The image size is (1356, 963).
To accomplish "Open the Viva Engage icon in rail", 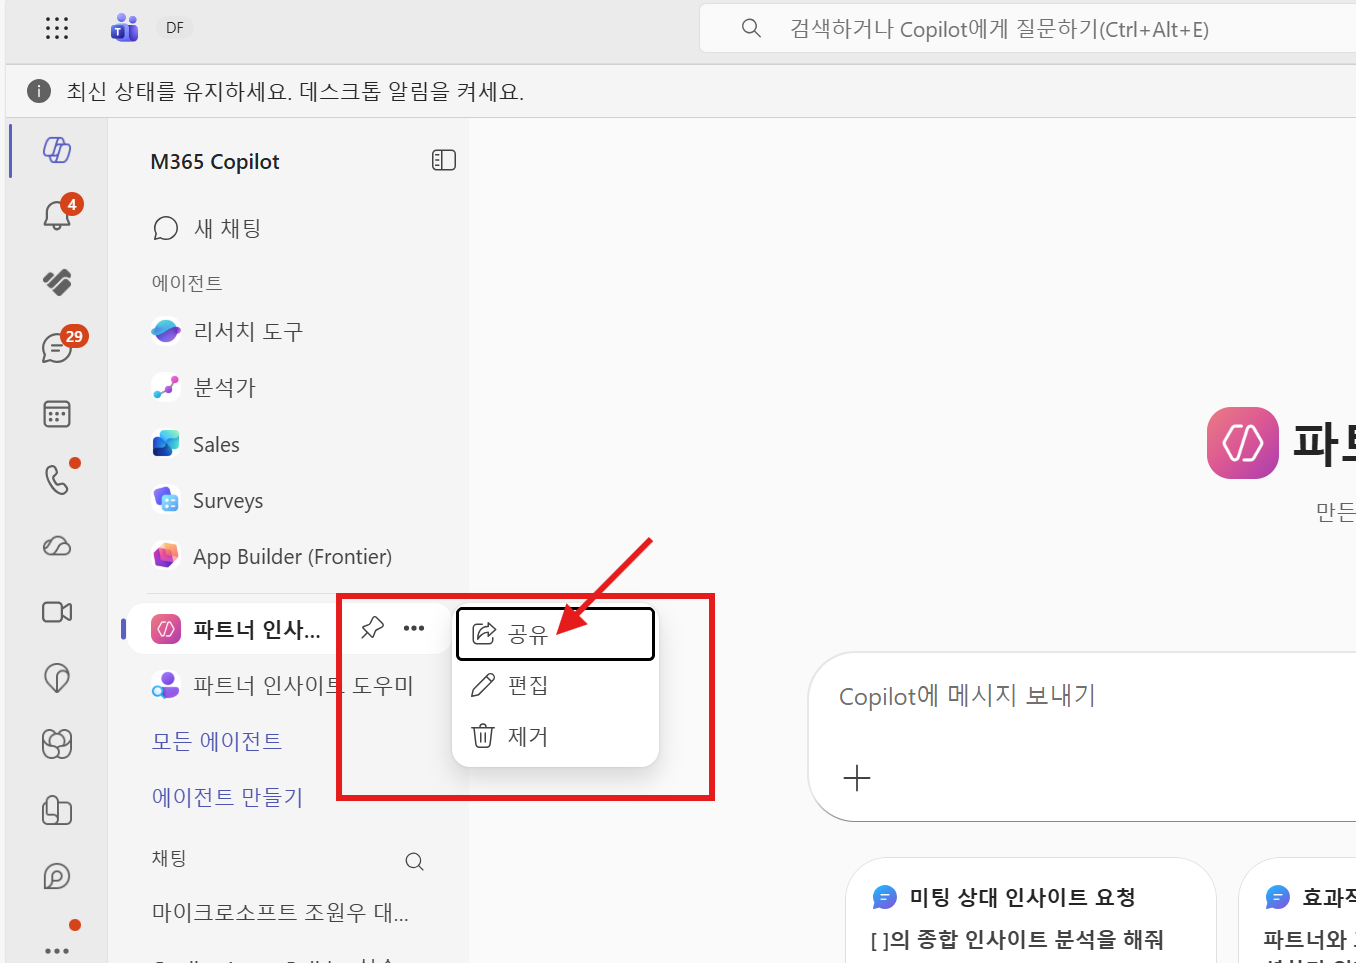I will pyautogui.click(x=57, y=744).
